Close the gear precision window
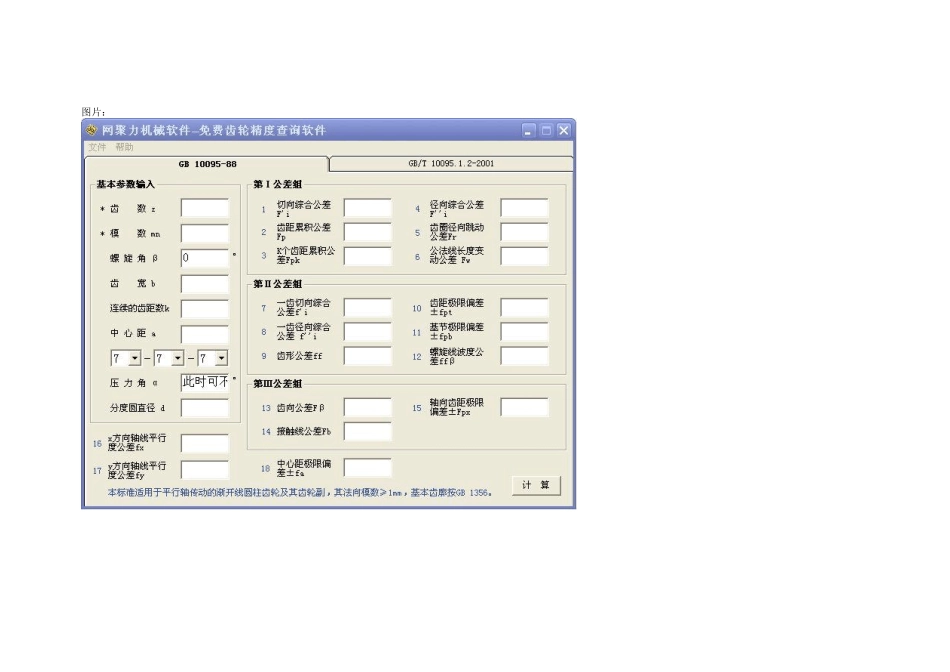 coord(564,130)
